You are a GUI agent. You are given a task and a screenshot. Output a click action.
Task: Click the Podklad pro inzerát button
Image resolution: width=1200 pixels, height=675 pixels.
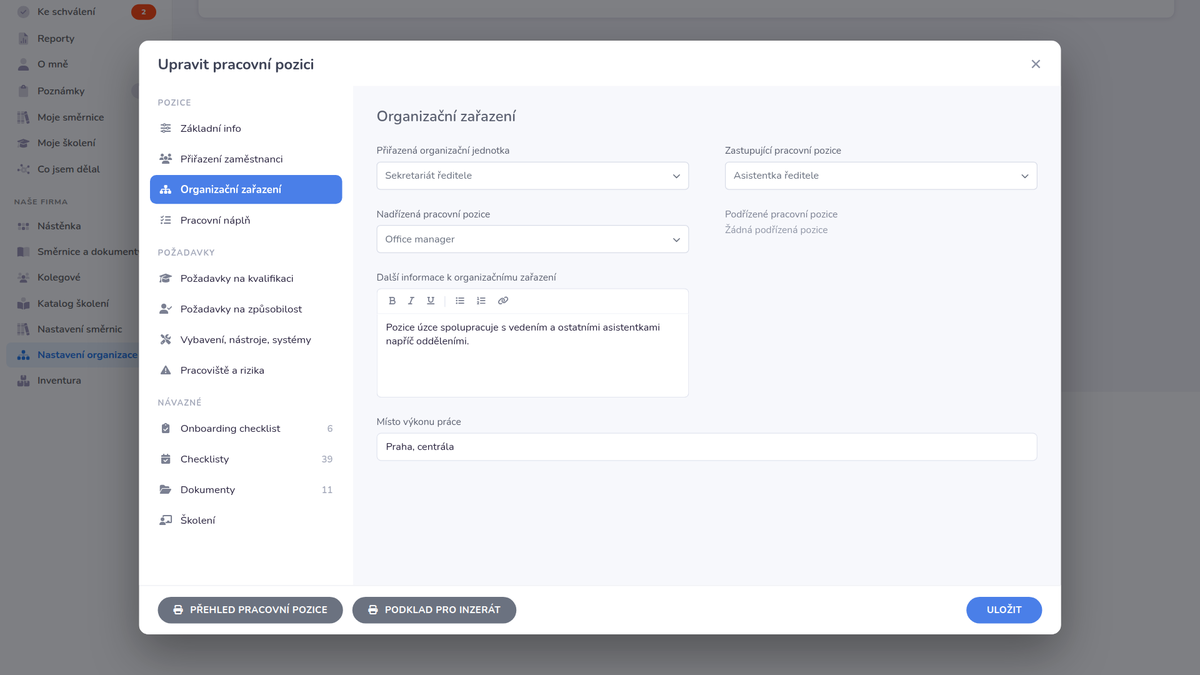coord(434,610)
